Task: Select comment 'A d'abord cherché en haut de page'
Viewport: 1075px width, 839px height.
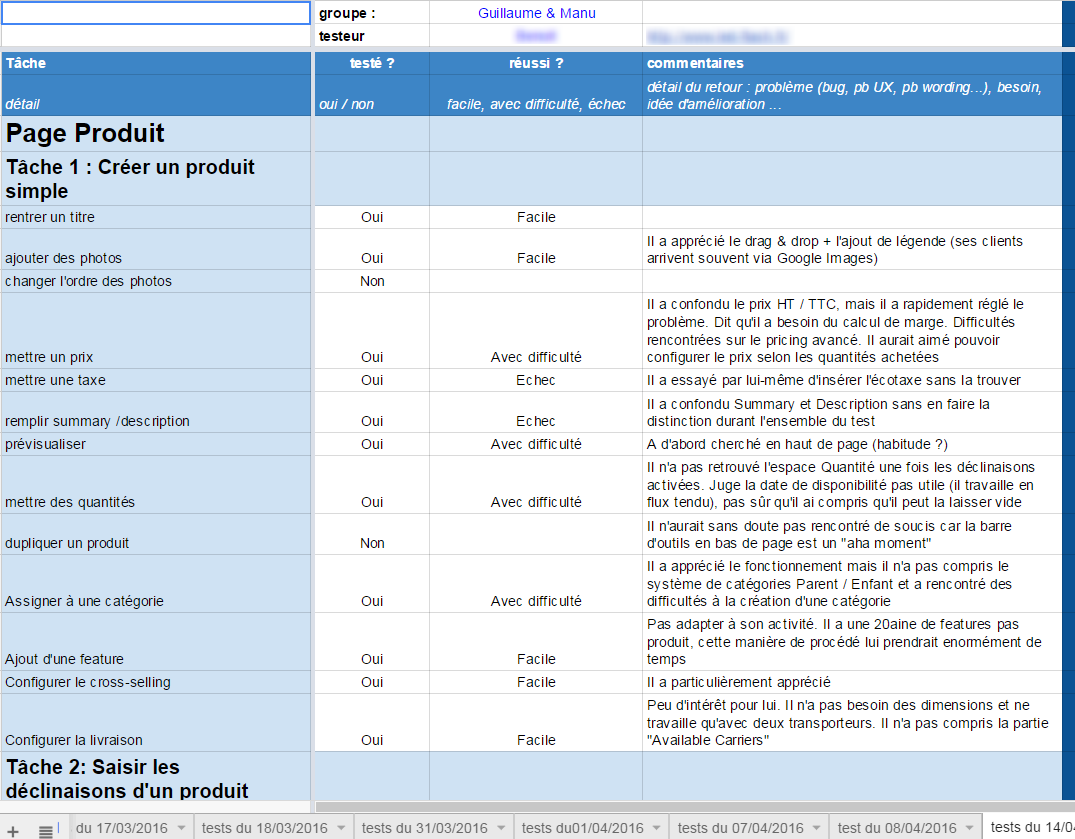Action: pos(852,444)
